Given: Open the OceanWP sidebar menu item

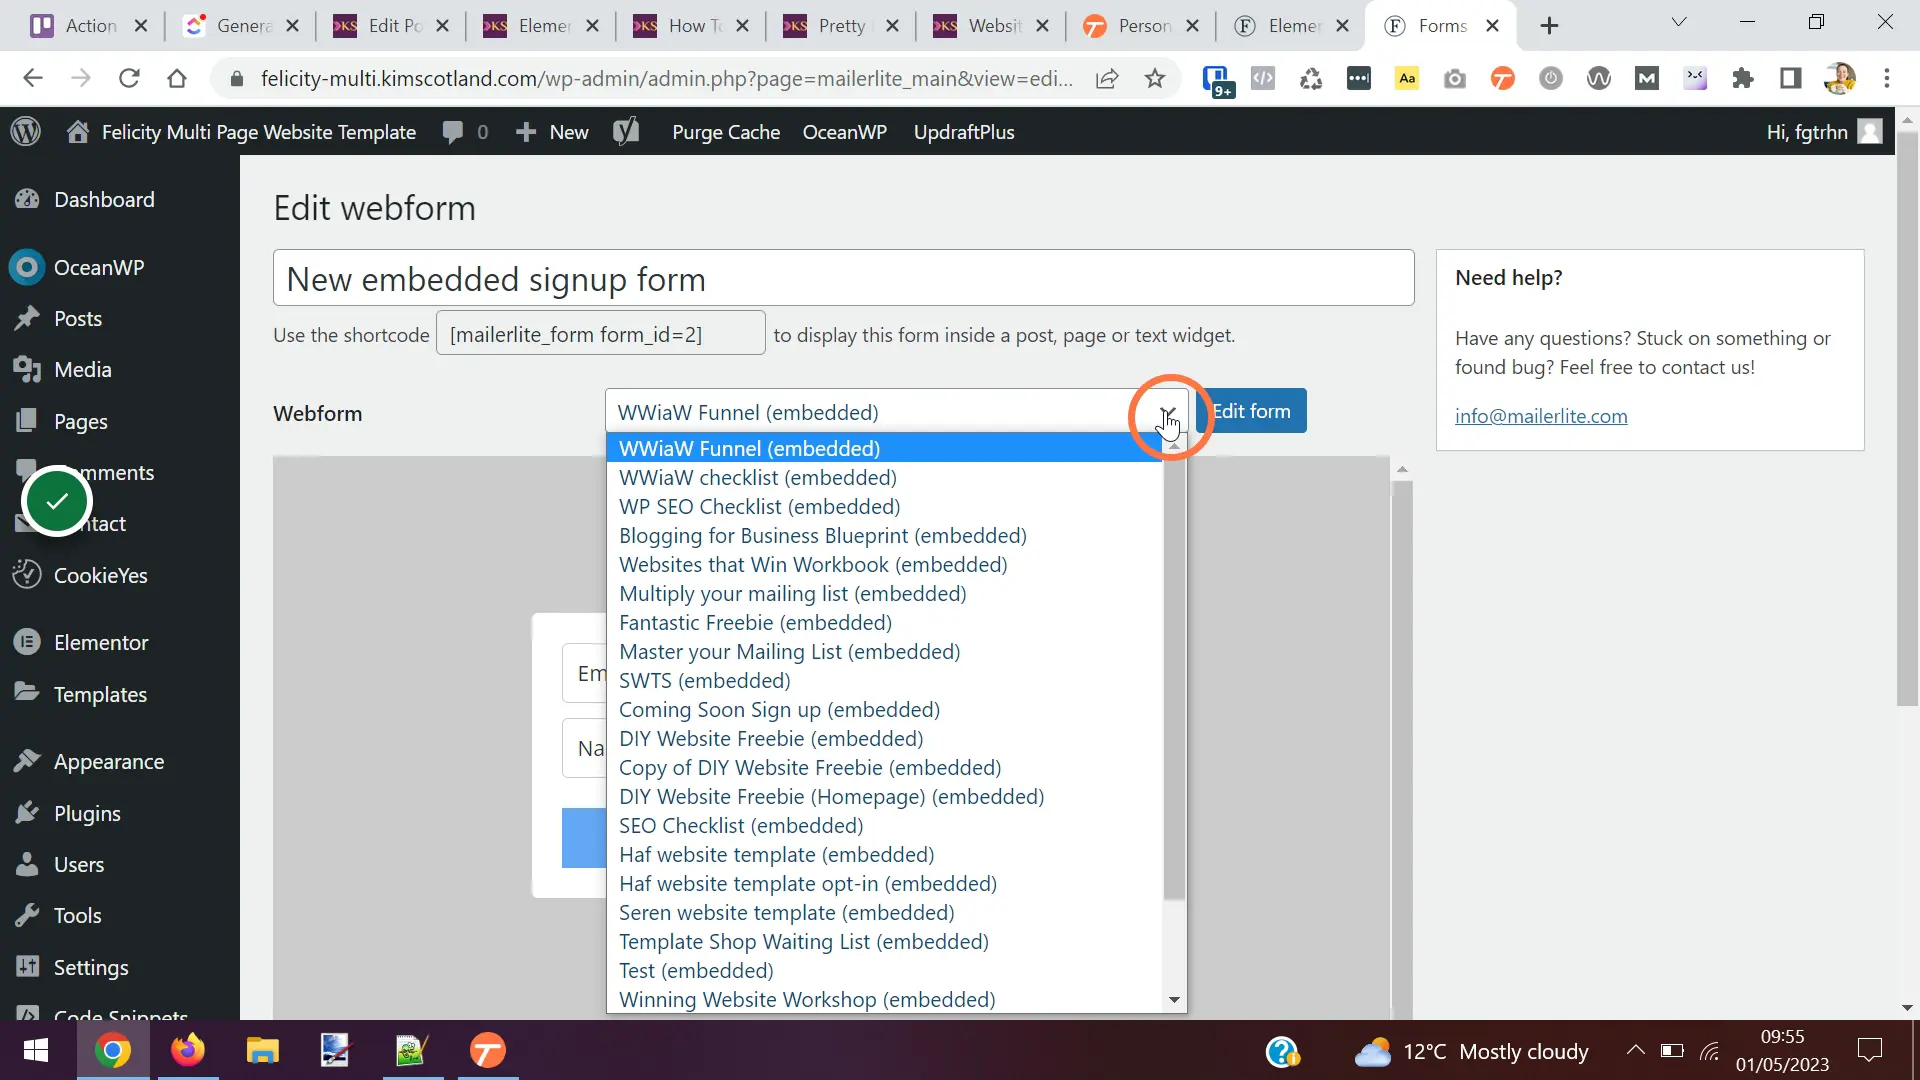Looking at the screenshot, I should [x=99, y=267].
